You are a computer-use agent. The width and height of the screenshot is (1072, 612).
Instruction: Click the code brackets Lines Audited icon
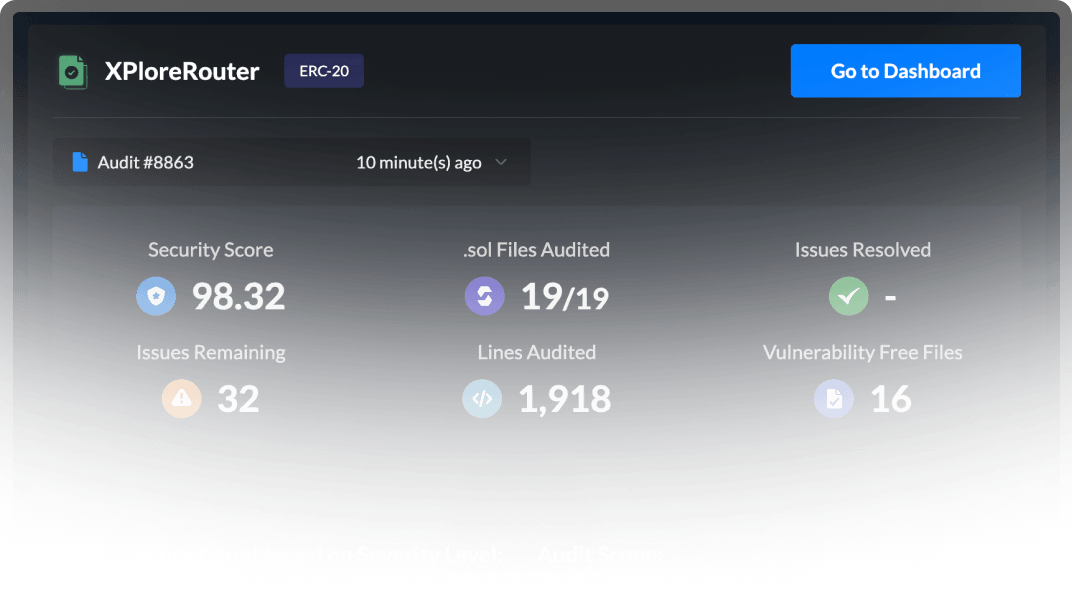[481, 398]
